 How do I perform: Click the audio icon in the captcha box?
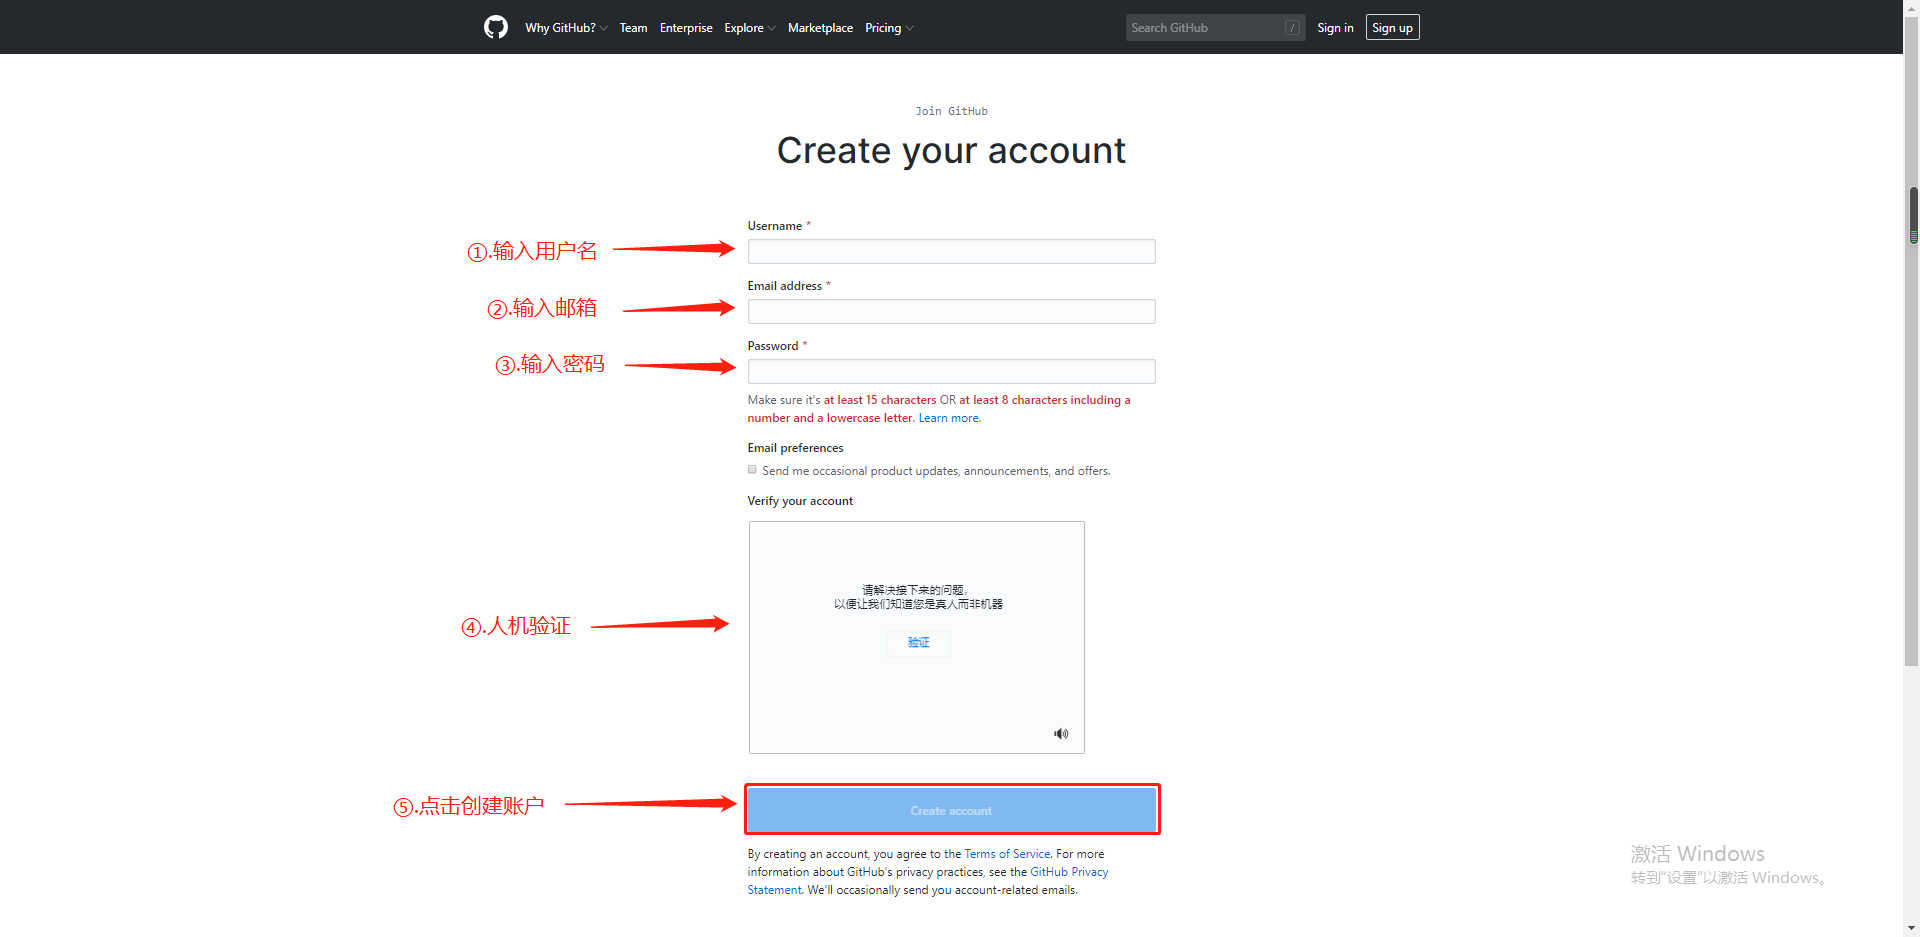click(1061, 733)
